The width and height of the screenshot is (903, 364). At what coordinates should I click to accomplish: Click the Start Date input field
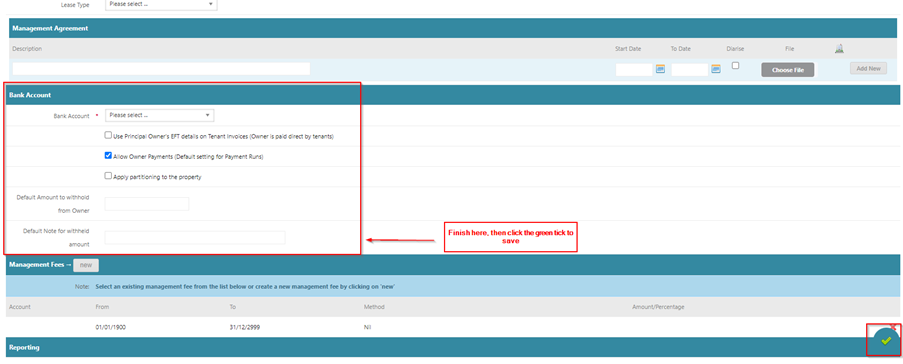634,70
